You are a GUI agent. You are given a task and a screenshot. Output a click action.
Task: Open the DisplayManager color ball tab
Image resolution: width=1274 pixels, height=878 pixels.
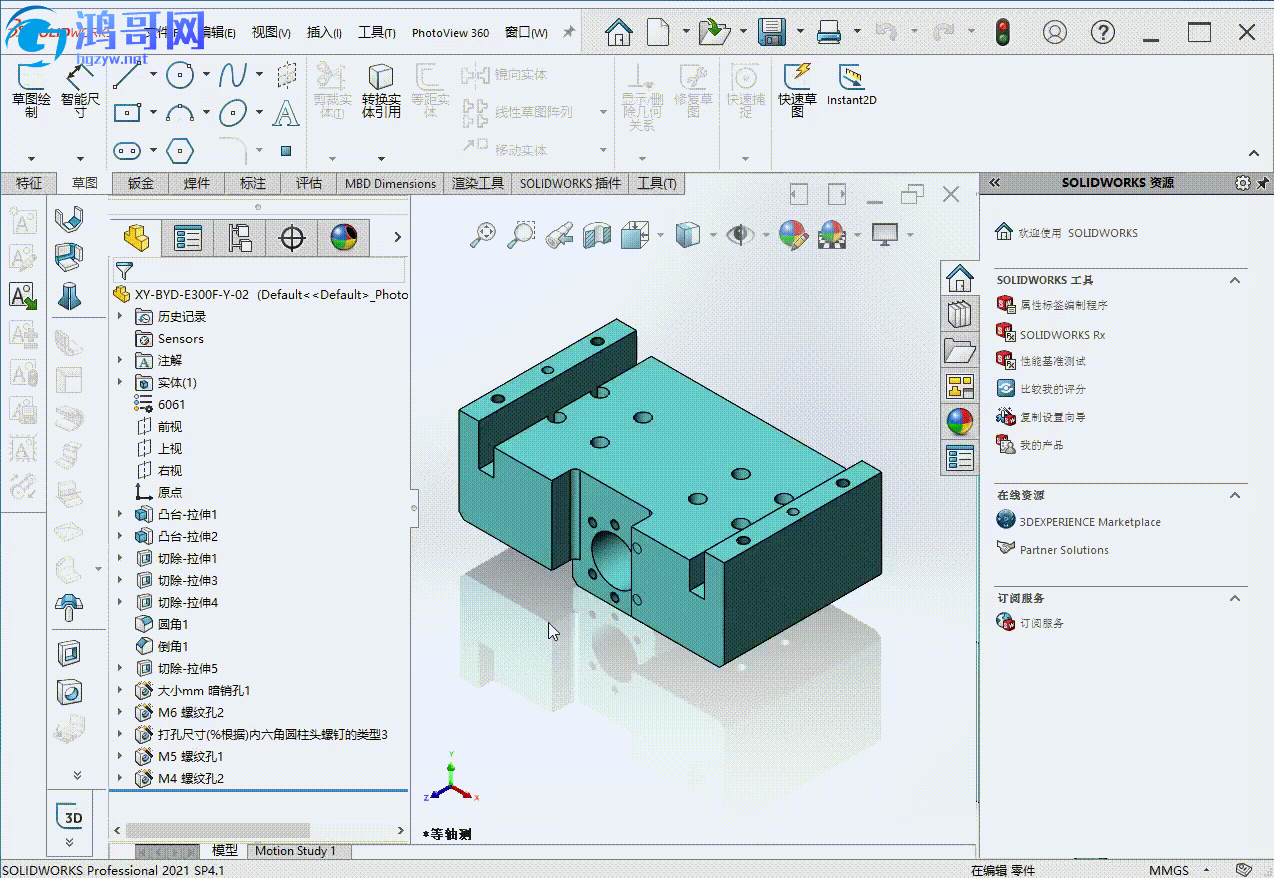(x=344, y=237)
